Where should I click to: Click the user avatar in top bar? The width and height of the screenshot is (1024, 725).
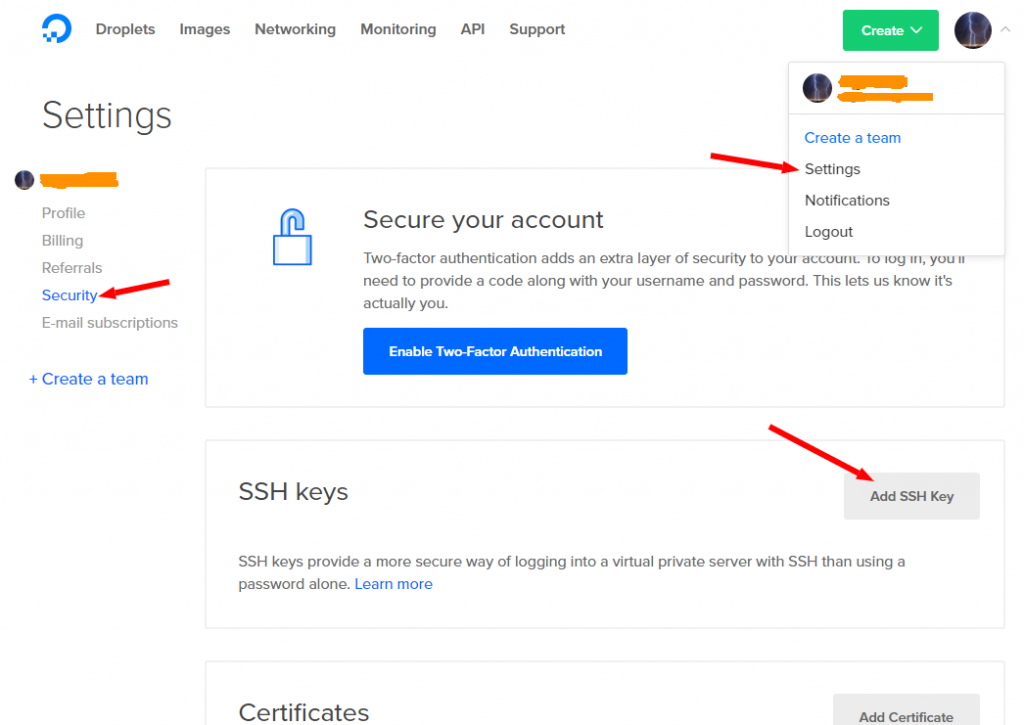point(972,30)
